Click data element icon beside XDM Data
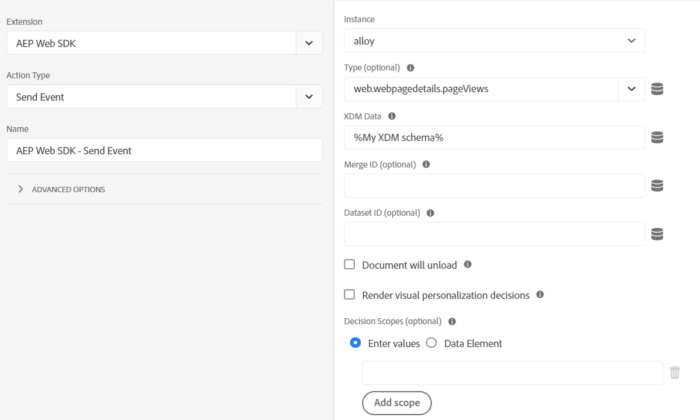 657,137
